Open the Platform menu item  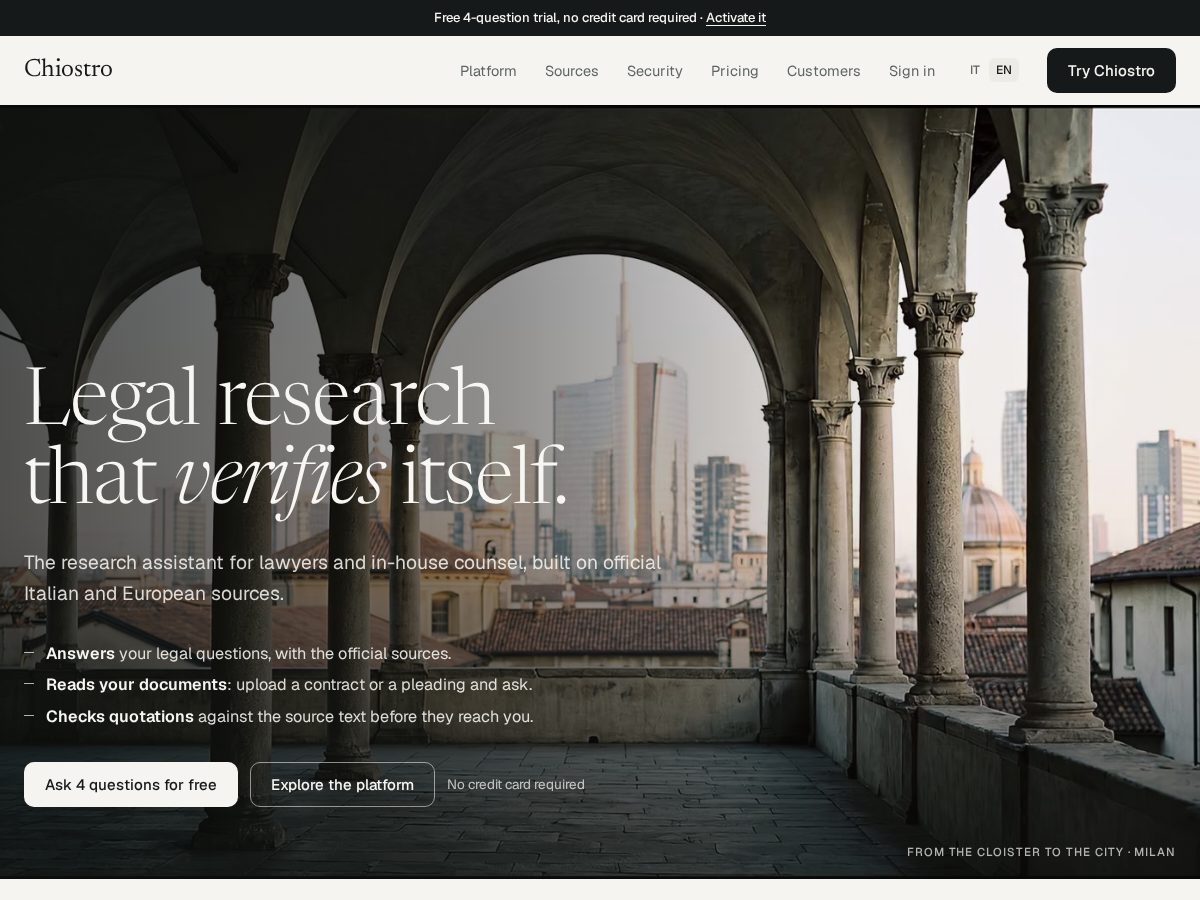point(488,71)
